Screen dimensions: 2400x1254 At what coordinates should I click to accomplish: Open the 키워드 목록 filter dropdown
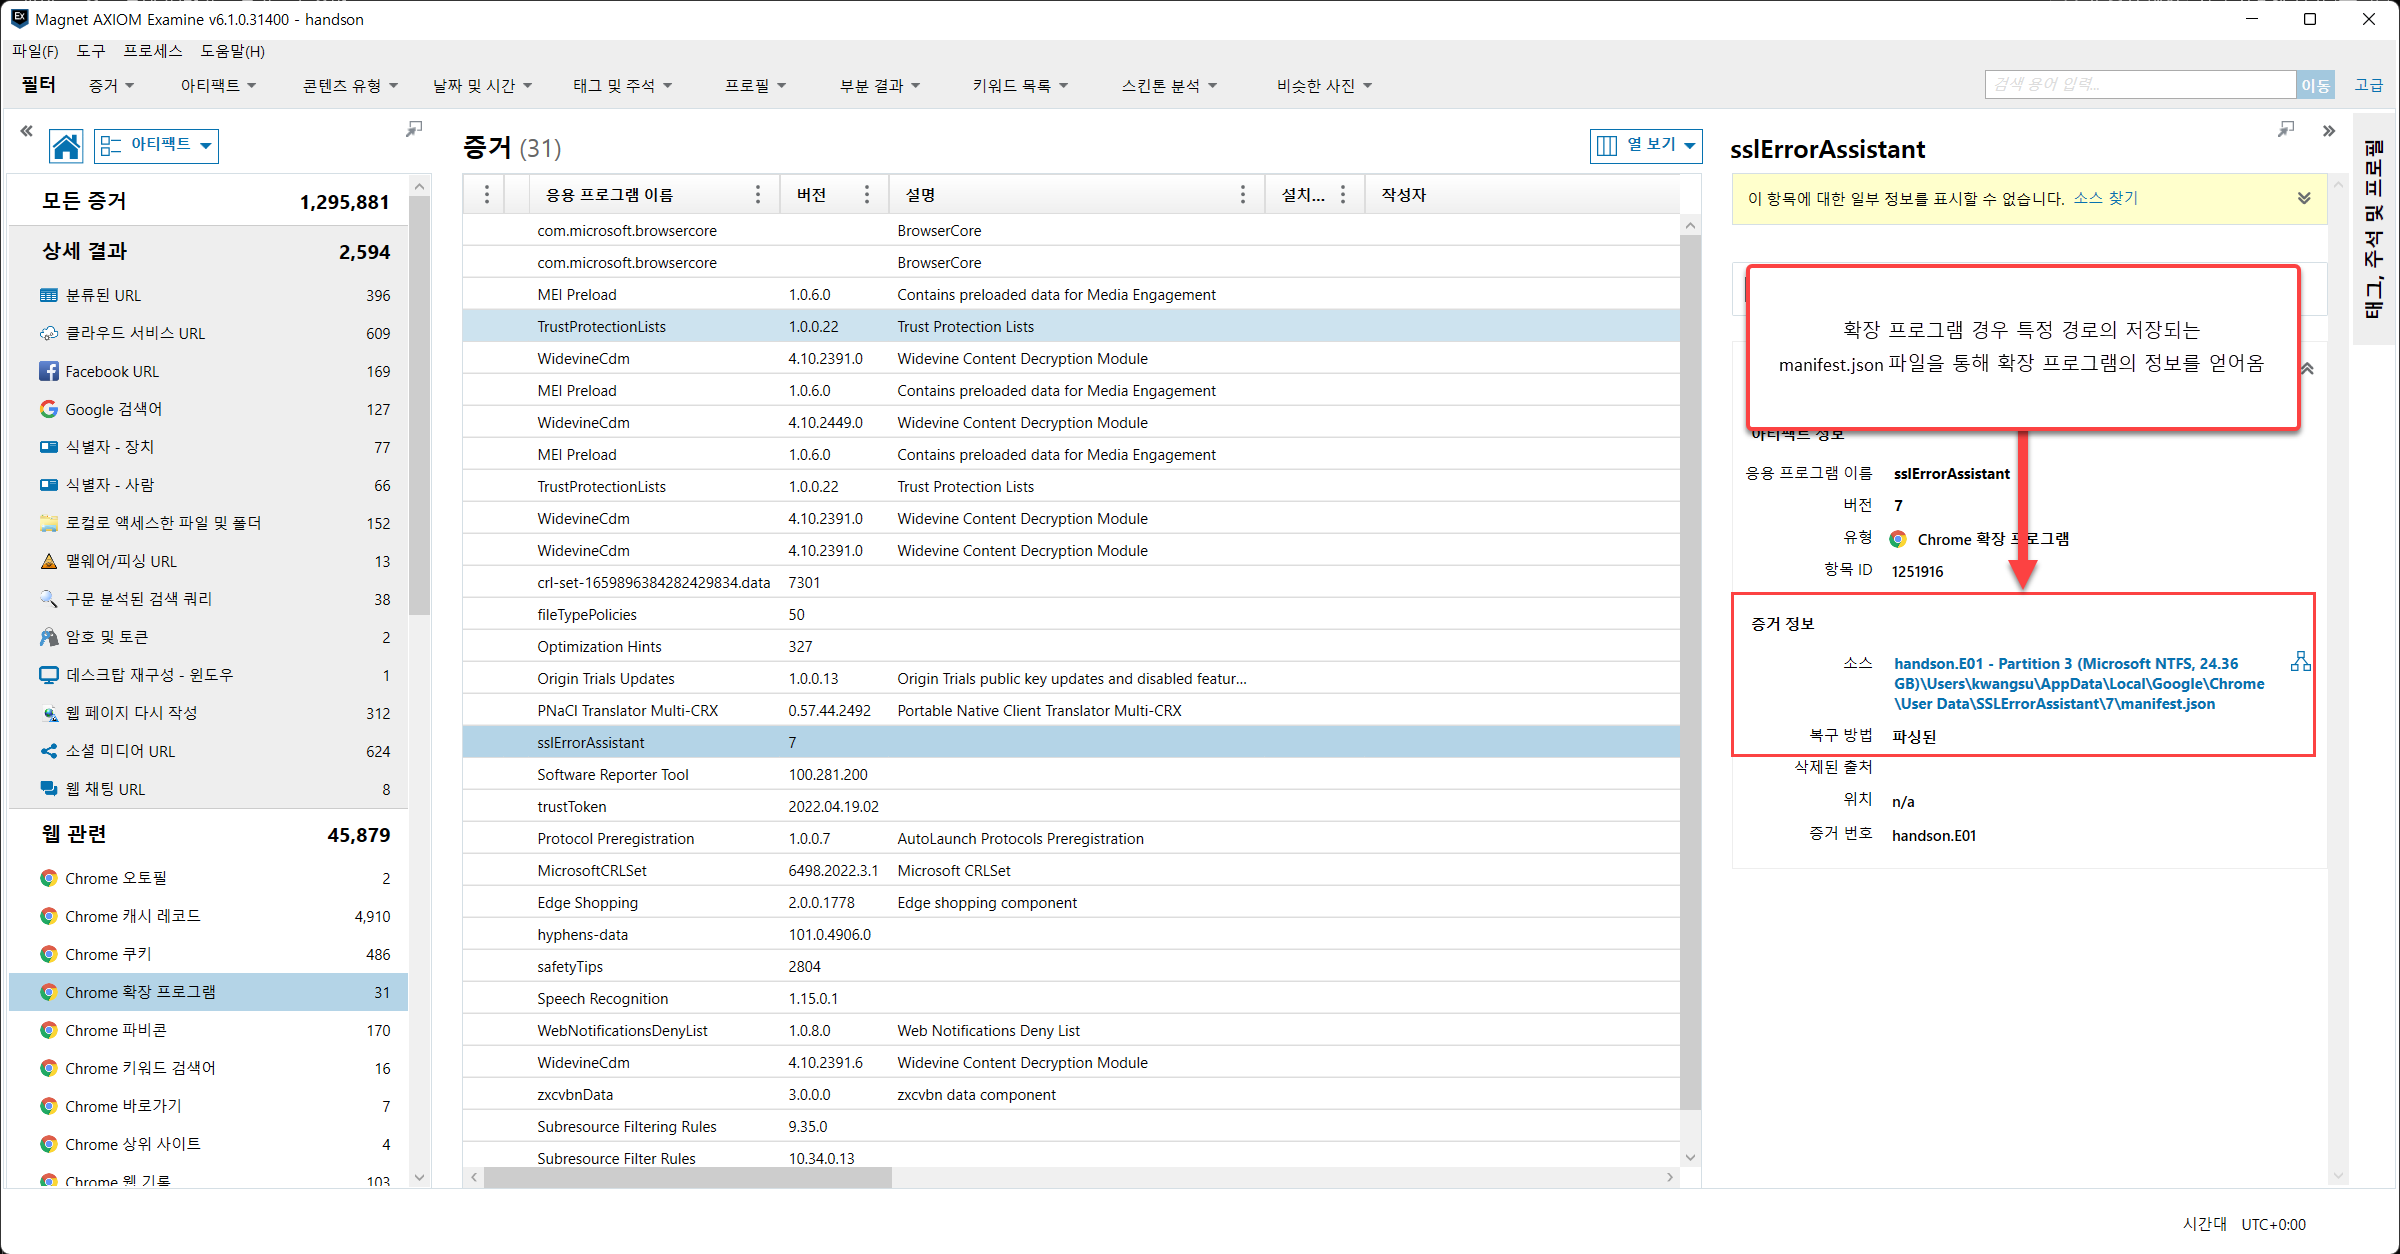click(1020, 86)
